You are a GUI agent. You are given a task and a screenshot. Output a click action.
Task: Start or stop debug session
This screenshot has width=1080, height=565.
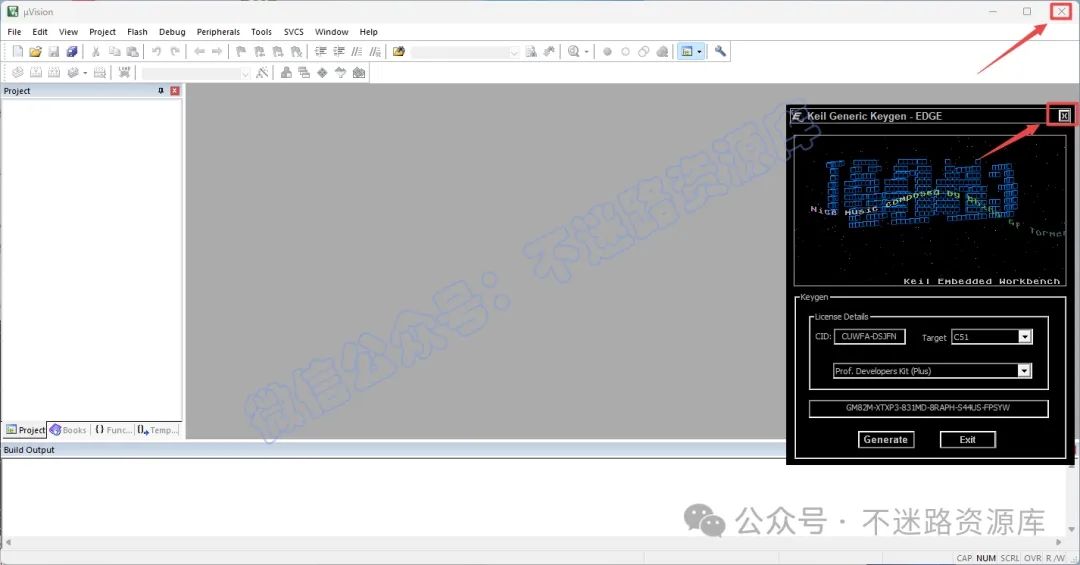coord(574,52)
